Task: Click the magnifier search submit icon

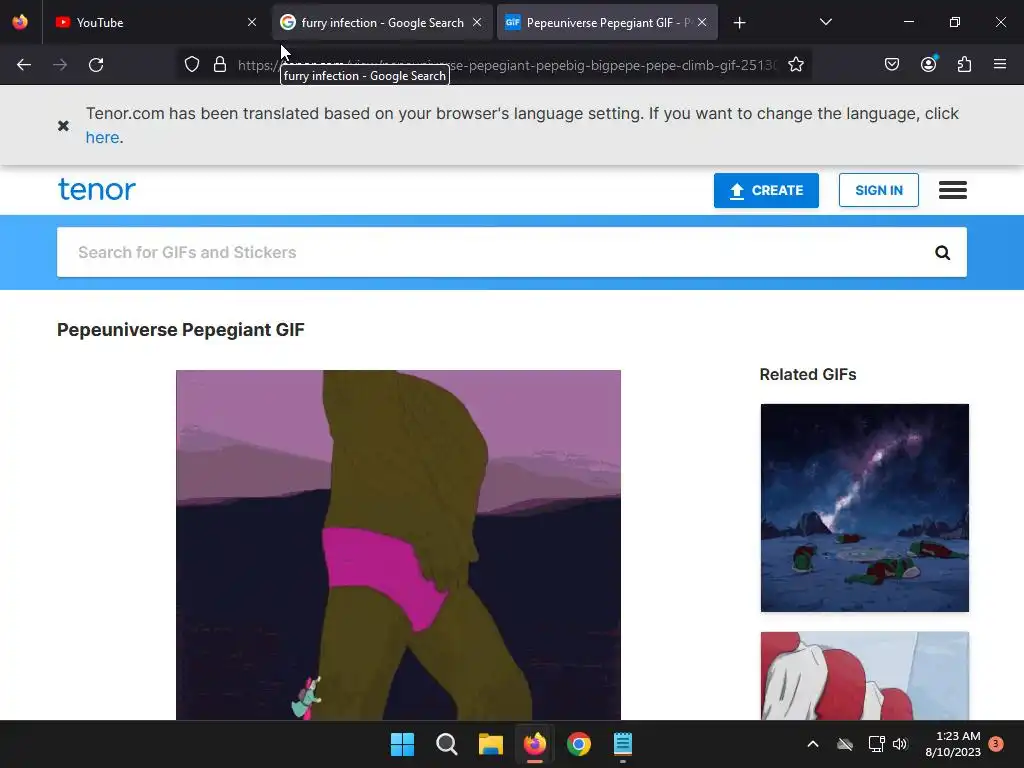Action: coord(942,253)
